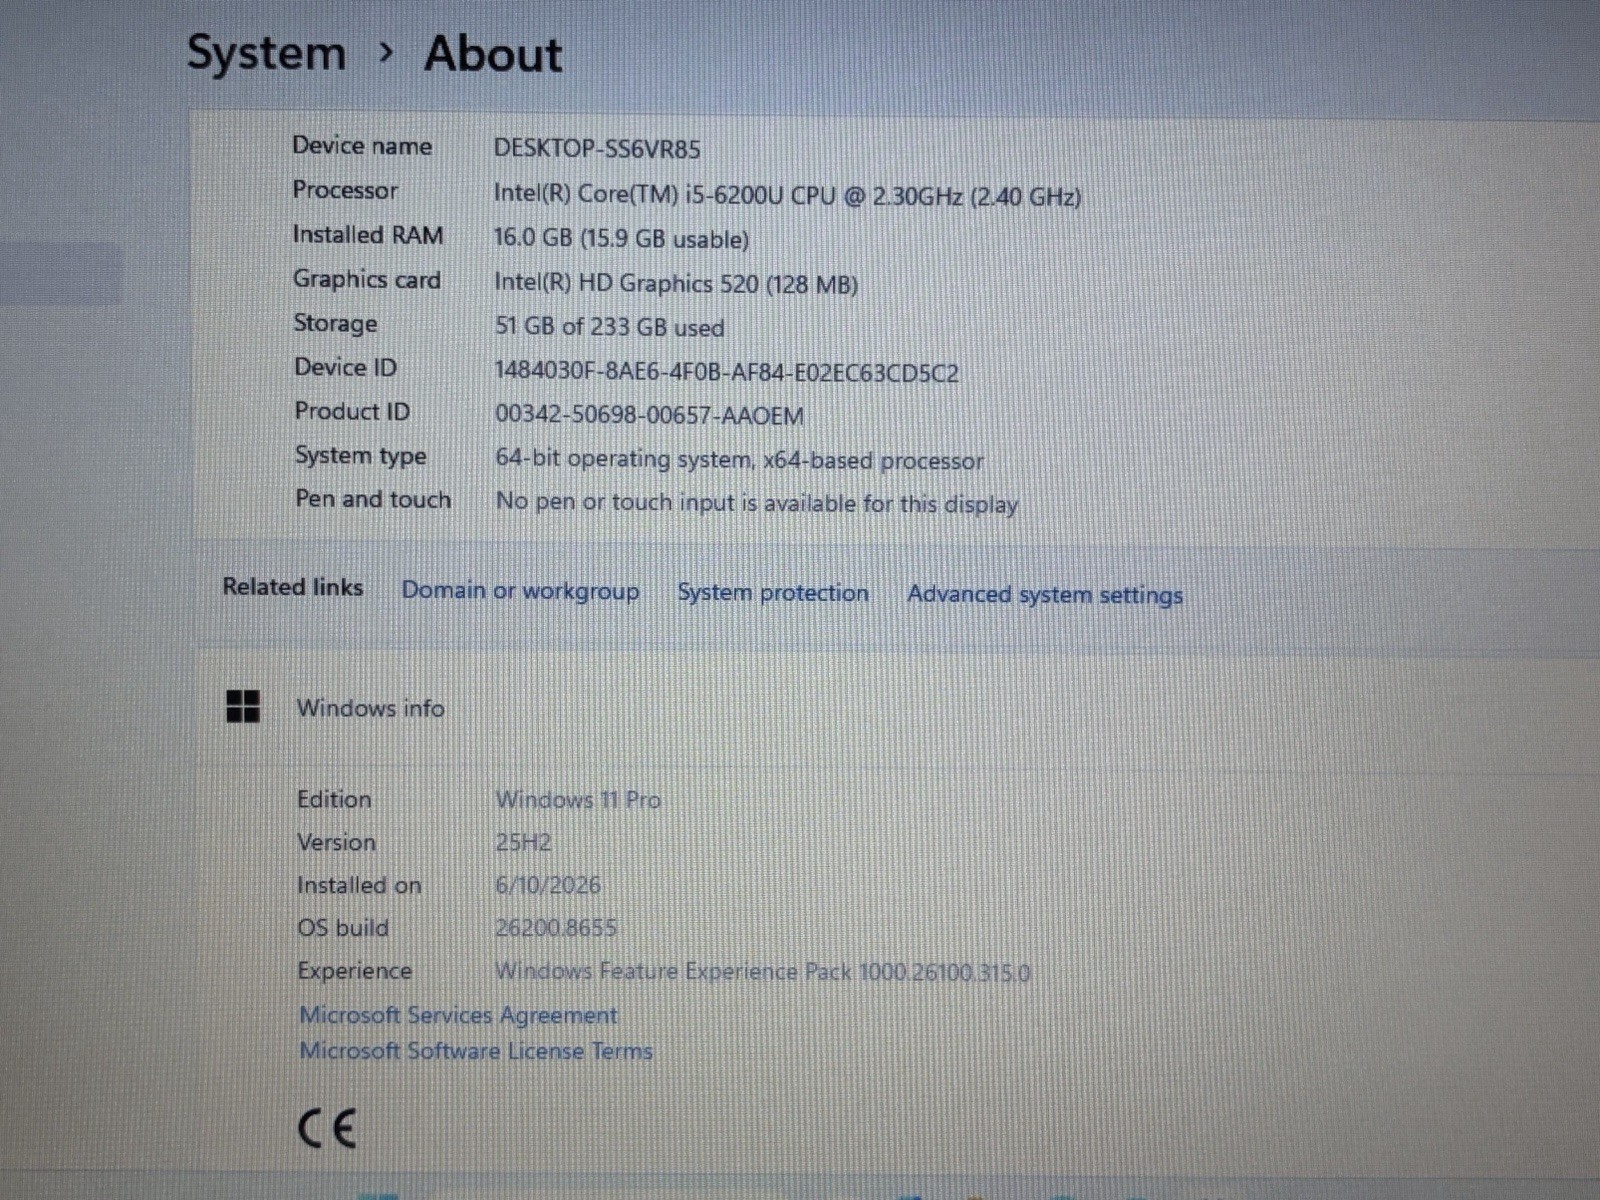
Task: Open Domain or workgroup link
Action: (520, 591)
